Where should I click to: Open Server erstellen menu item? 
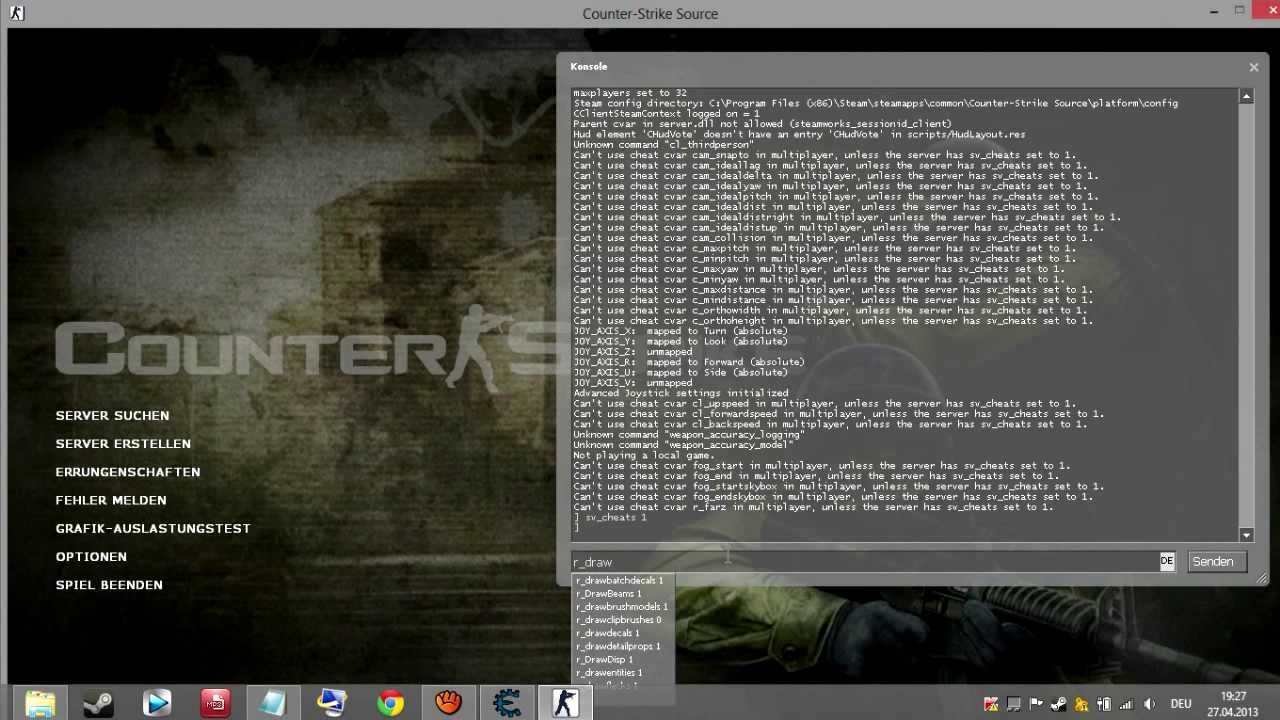(x=123, y=443)
